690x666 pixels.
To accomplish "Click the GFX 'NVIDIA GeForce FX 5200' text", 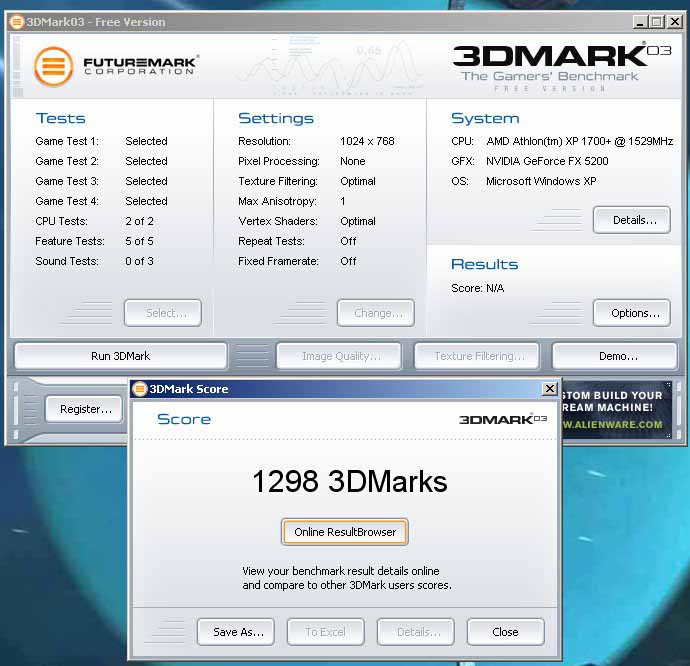I will point(547,161).
